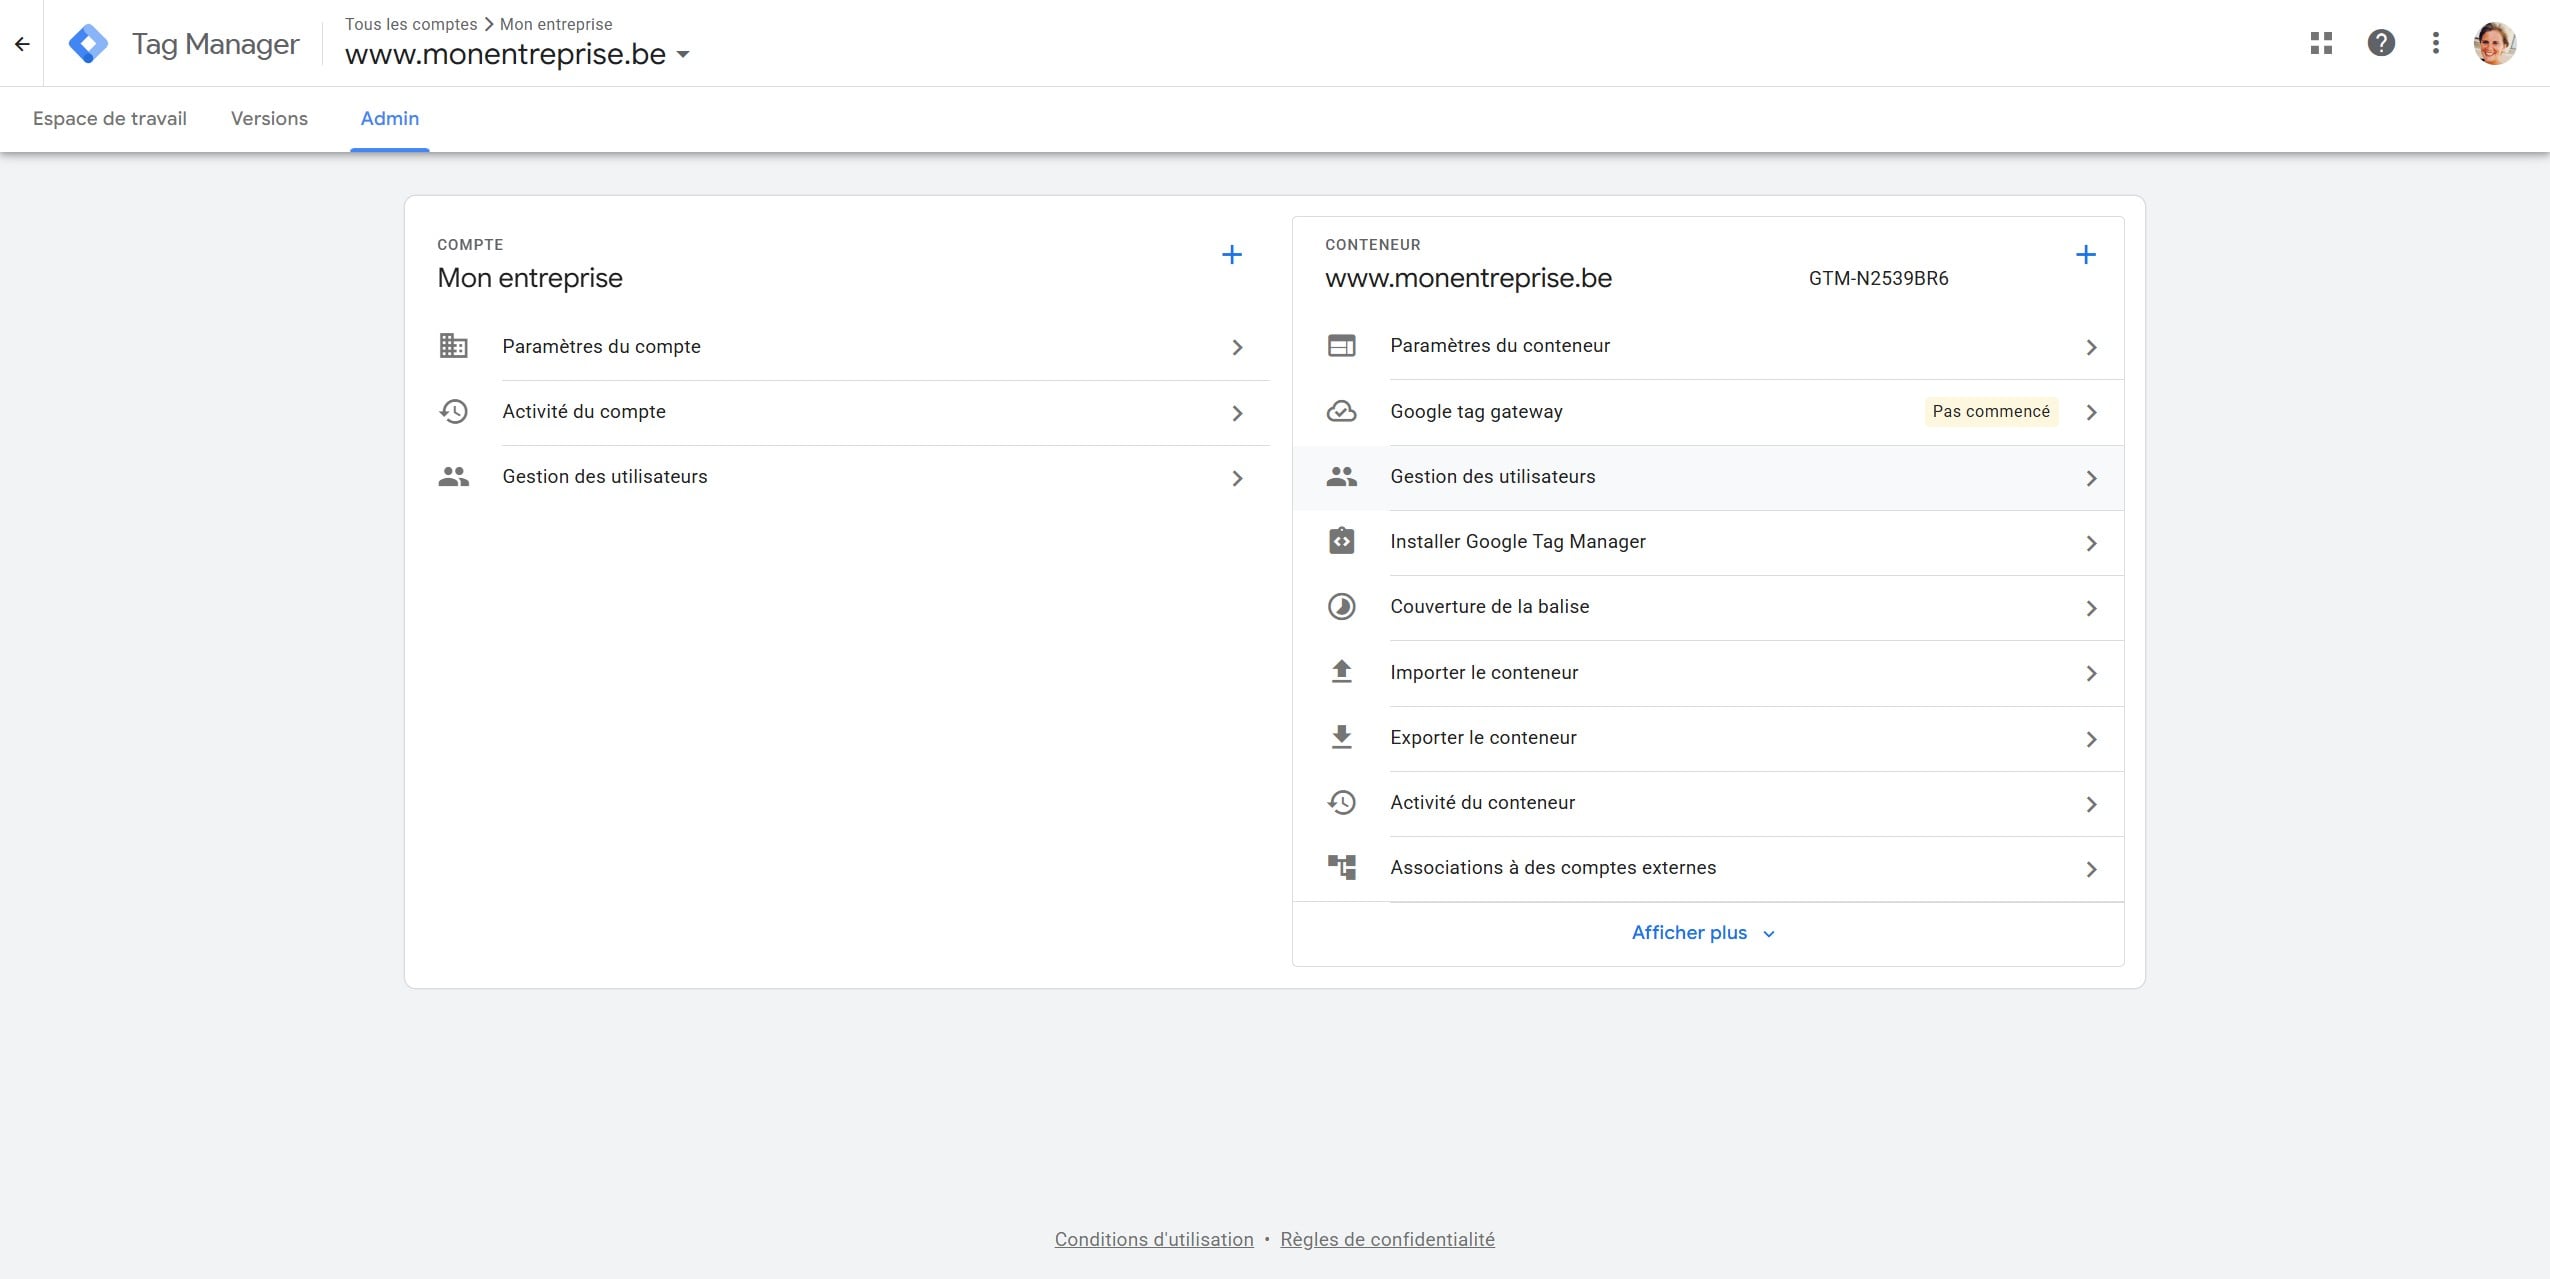This screenshot has height=1279, width=2550.
Task: Open the Google apps grid icon
Action: pos(2321,43)
